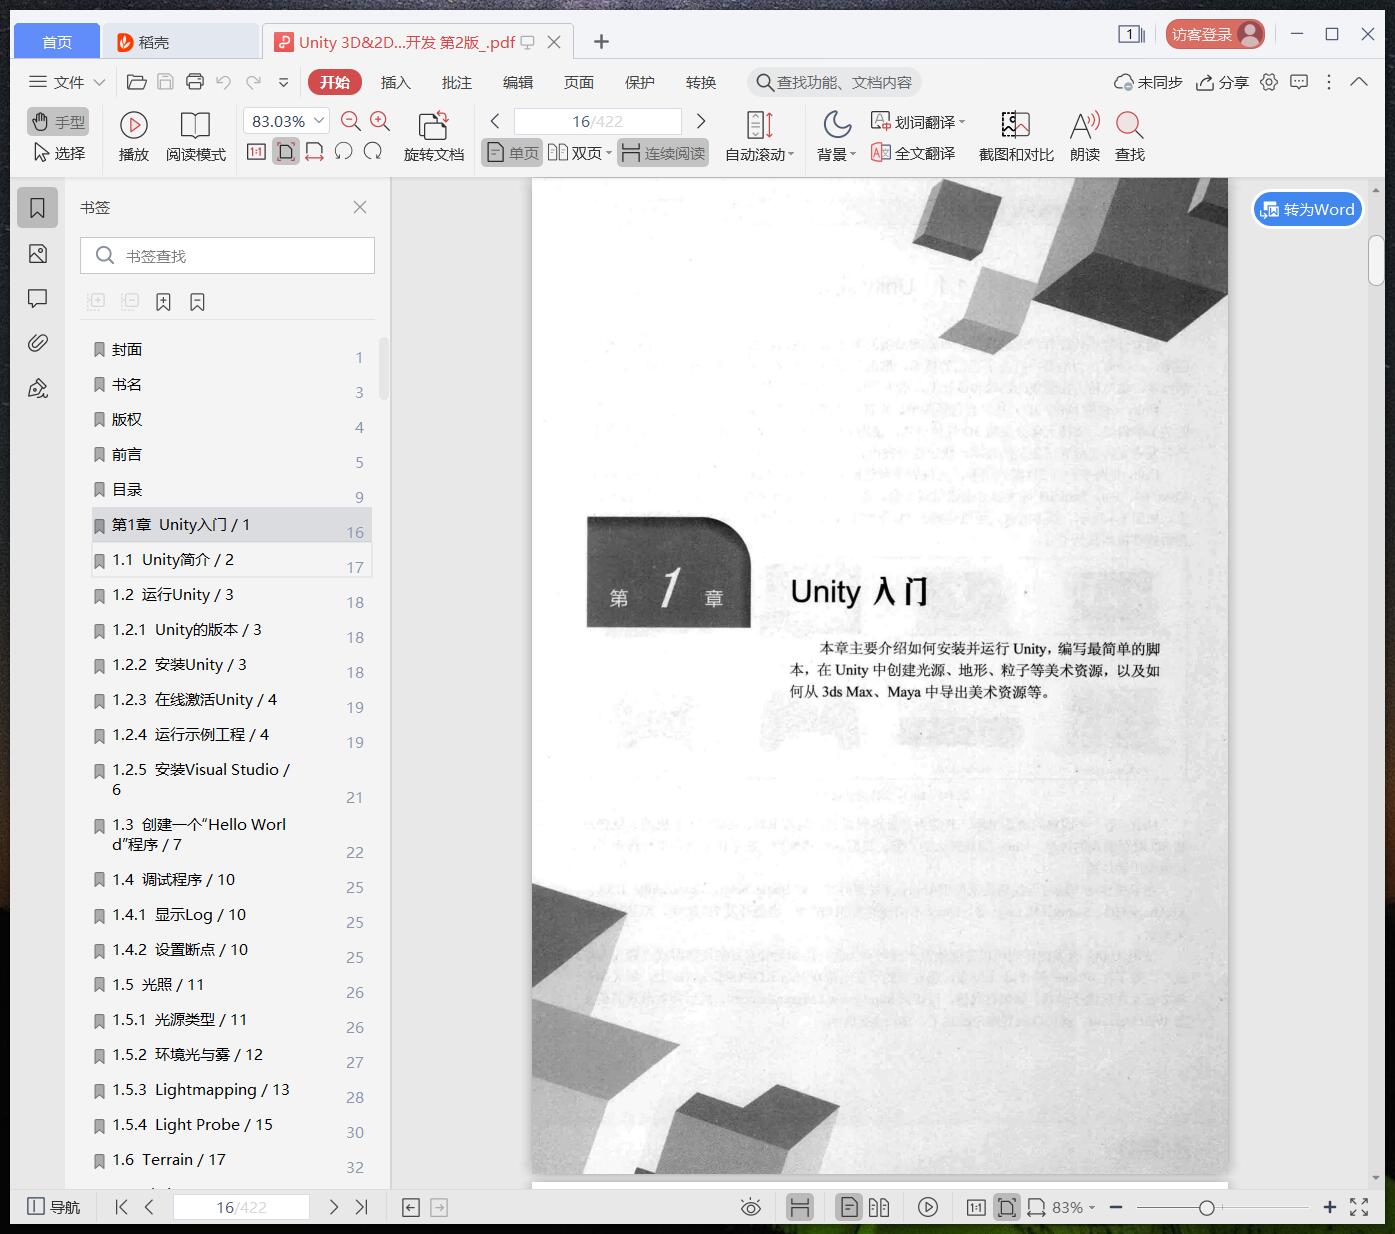Set actual size 1:1 in toolbar
Screen dimensions: 1395x1234
[256, 152]
